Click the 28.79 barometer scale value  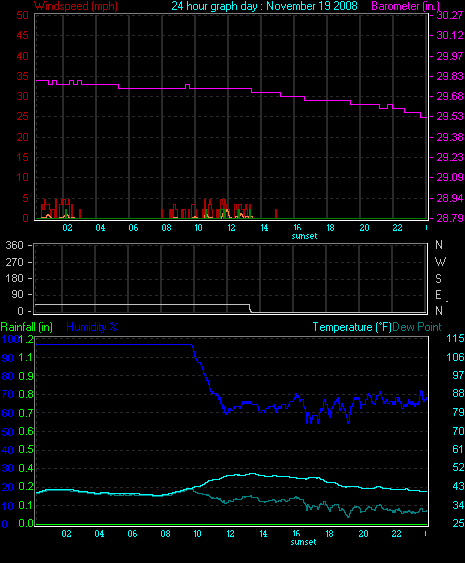tap(450, 218)
